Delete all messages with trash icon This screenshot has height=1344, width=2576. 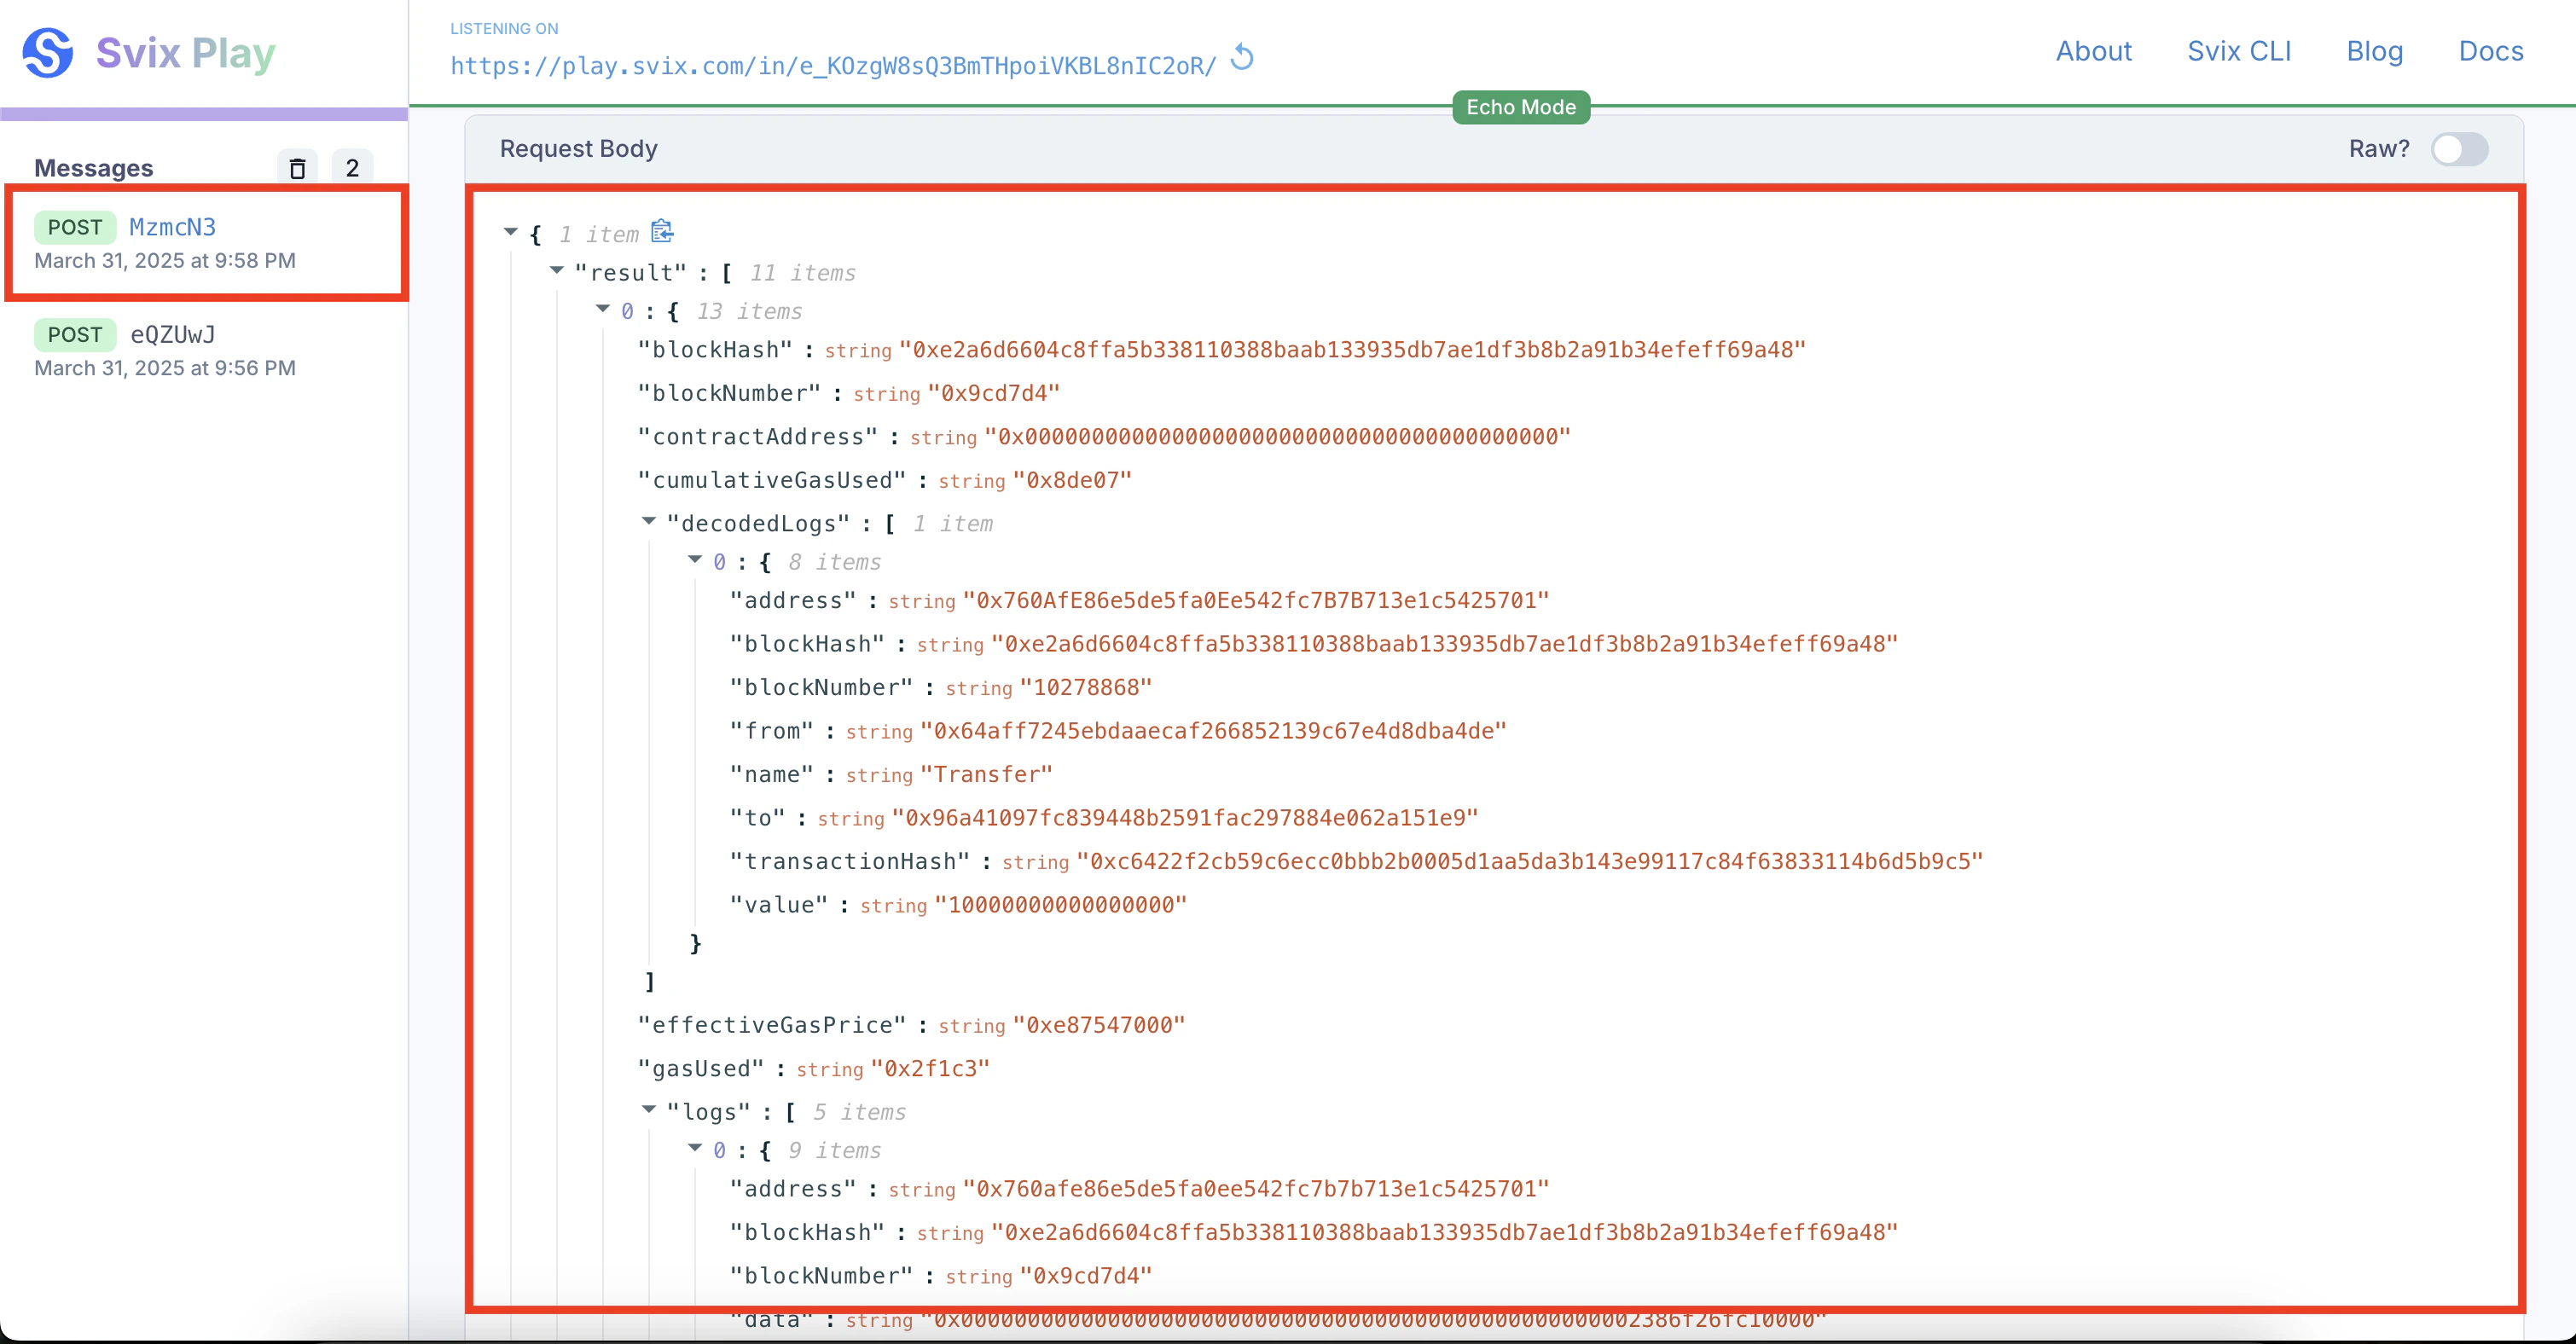click(x=297, y=168)
